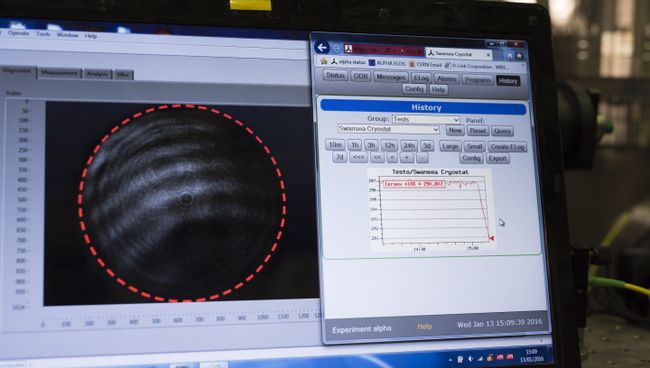Open favorites via the star icon

point(519,56)
